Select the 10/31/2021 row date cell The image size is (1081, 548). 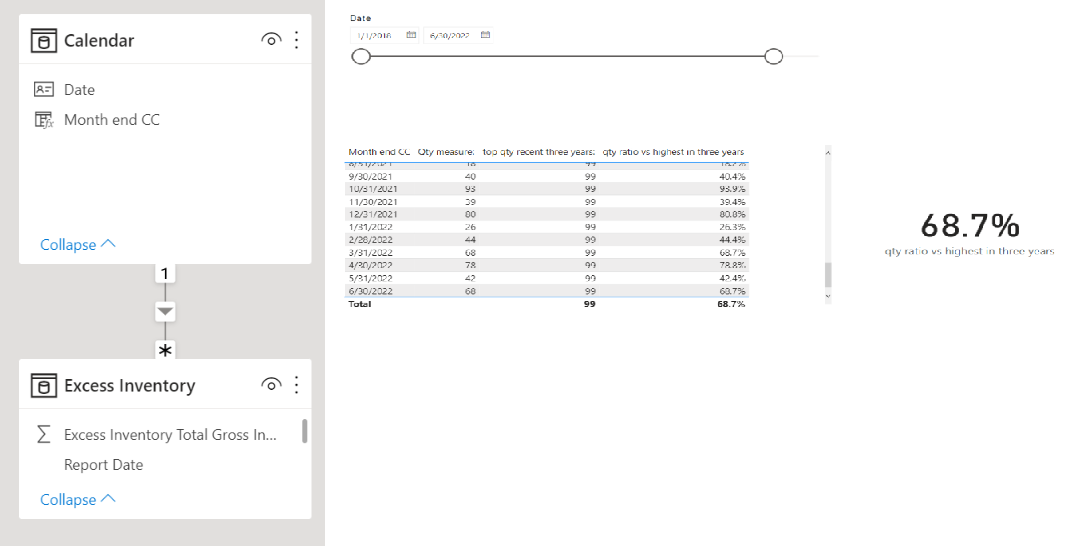tap(372, 189)
